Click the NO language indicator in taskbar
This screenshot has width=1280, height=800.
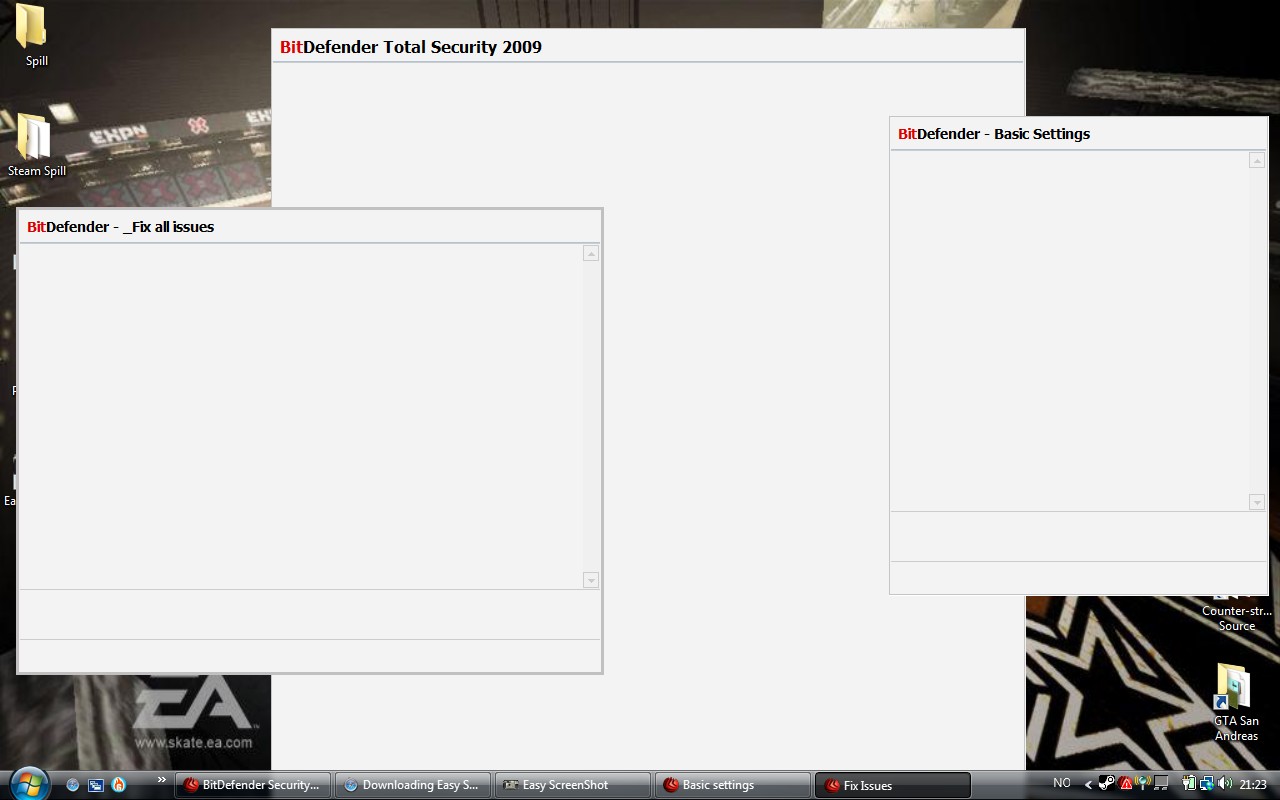coord(1062,783)
